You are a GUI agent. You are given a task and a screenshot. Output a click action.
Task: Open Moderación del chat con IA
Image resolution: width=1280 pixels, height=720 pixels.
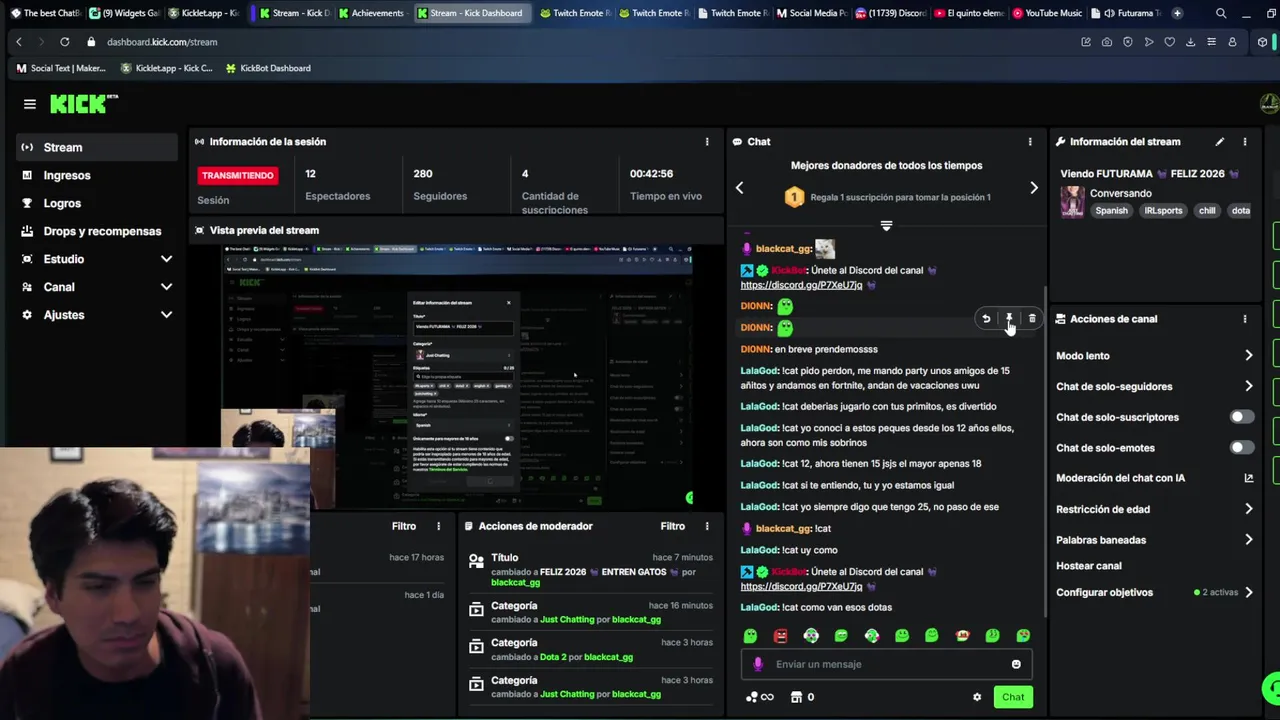[1155, 478]
